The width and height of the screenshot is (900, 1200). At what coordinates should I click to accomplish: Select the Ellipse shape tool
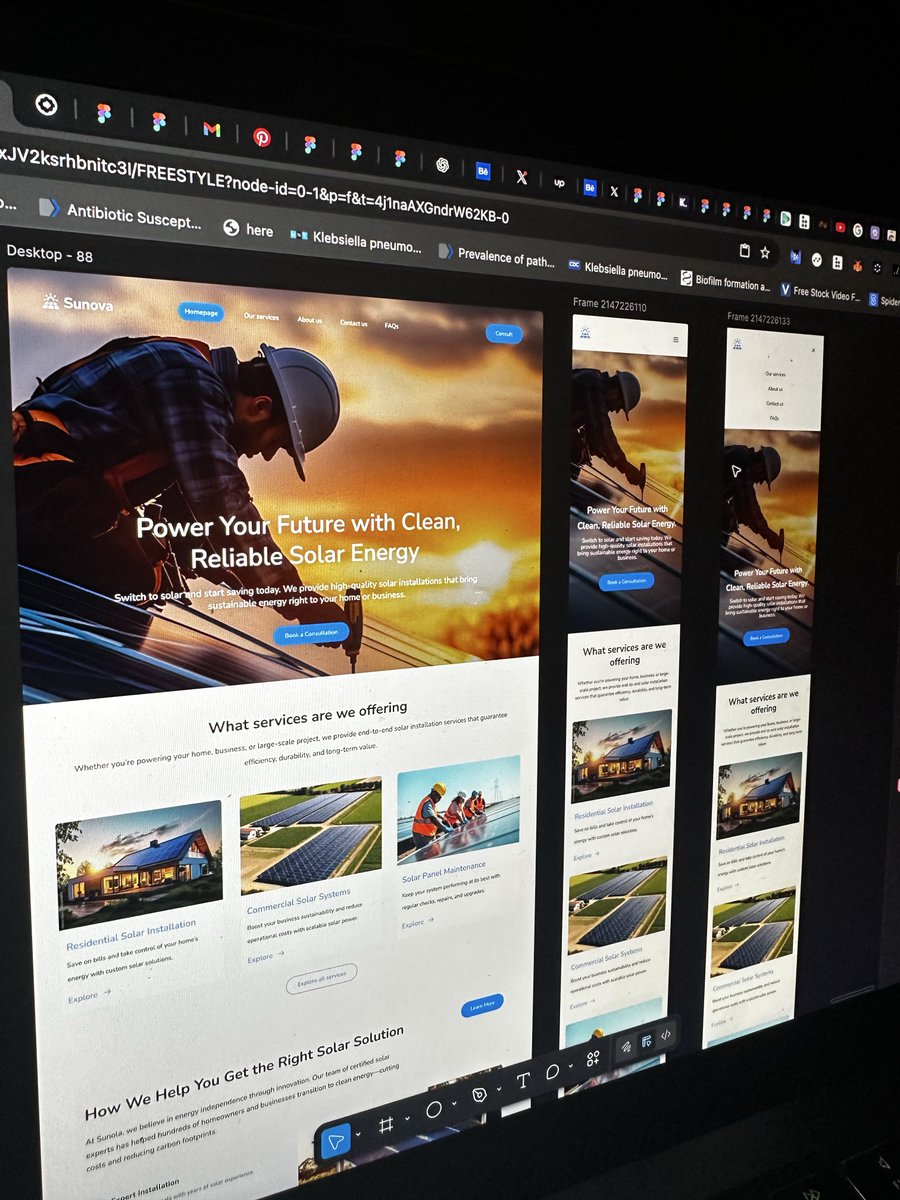[x=434, y=1109]
